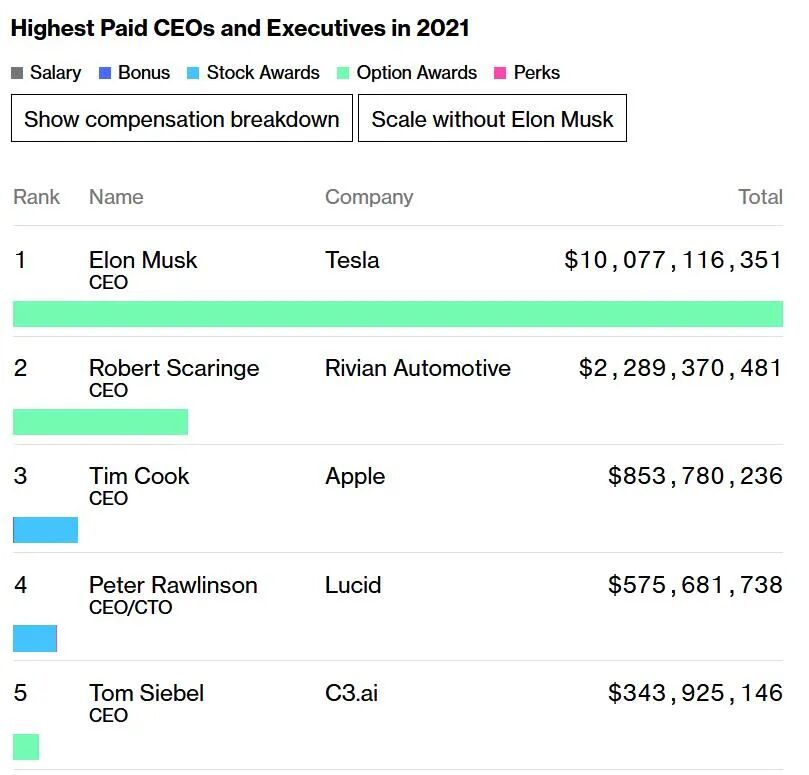Click Peter Rawlinson's stock awards bar
This screenshot has width=809, height=775.
[x=35, y=638]
